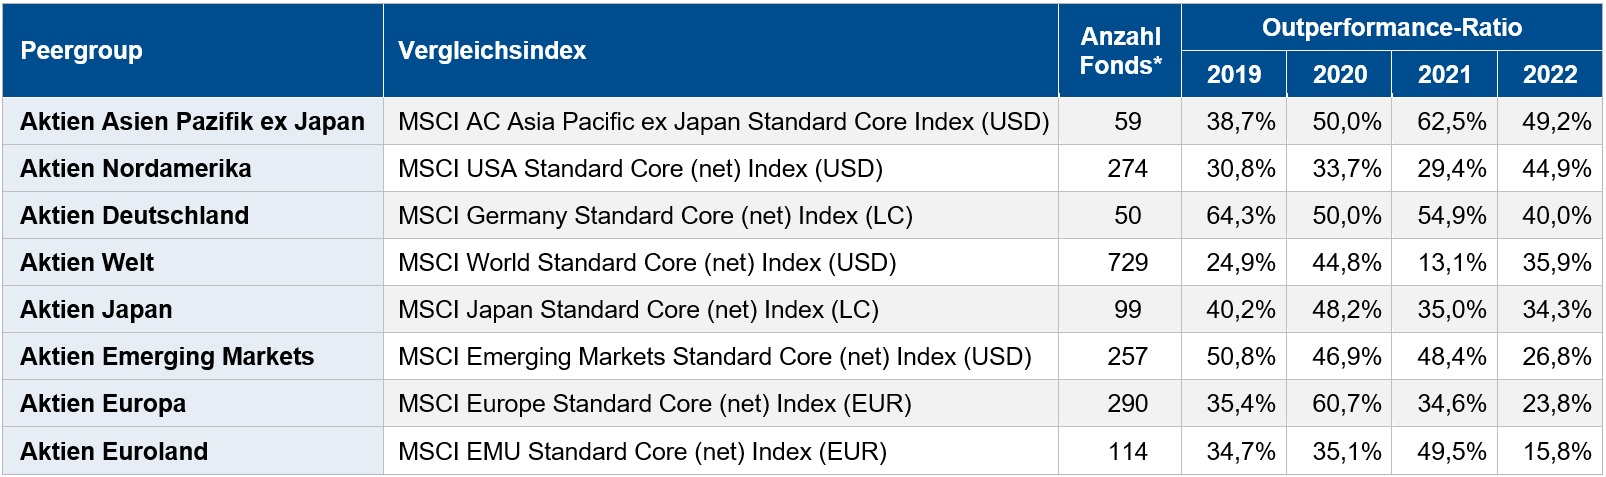
Task: Click the 15,8% value for Euroland 2022
Action: pos(1556,452)
